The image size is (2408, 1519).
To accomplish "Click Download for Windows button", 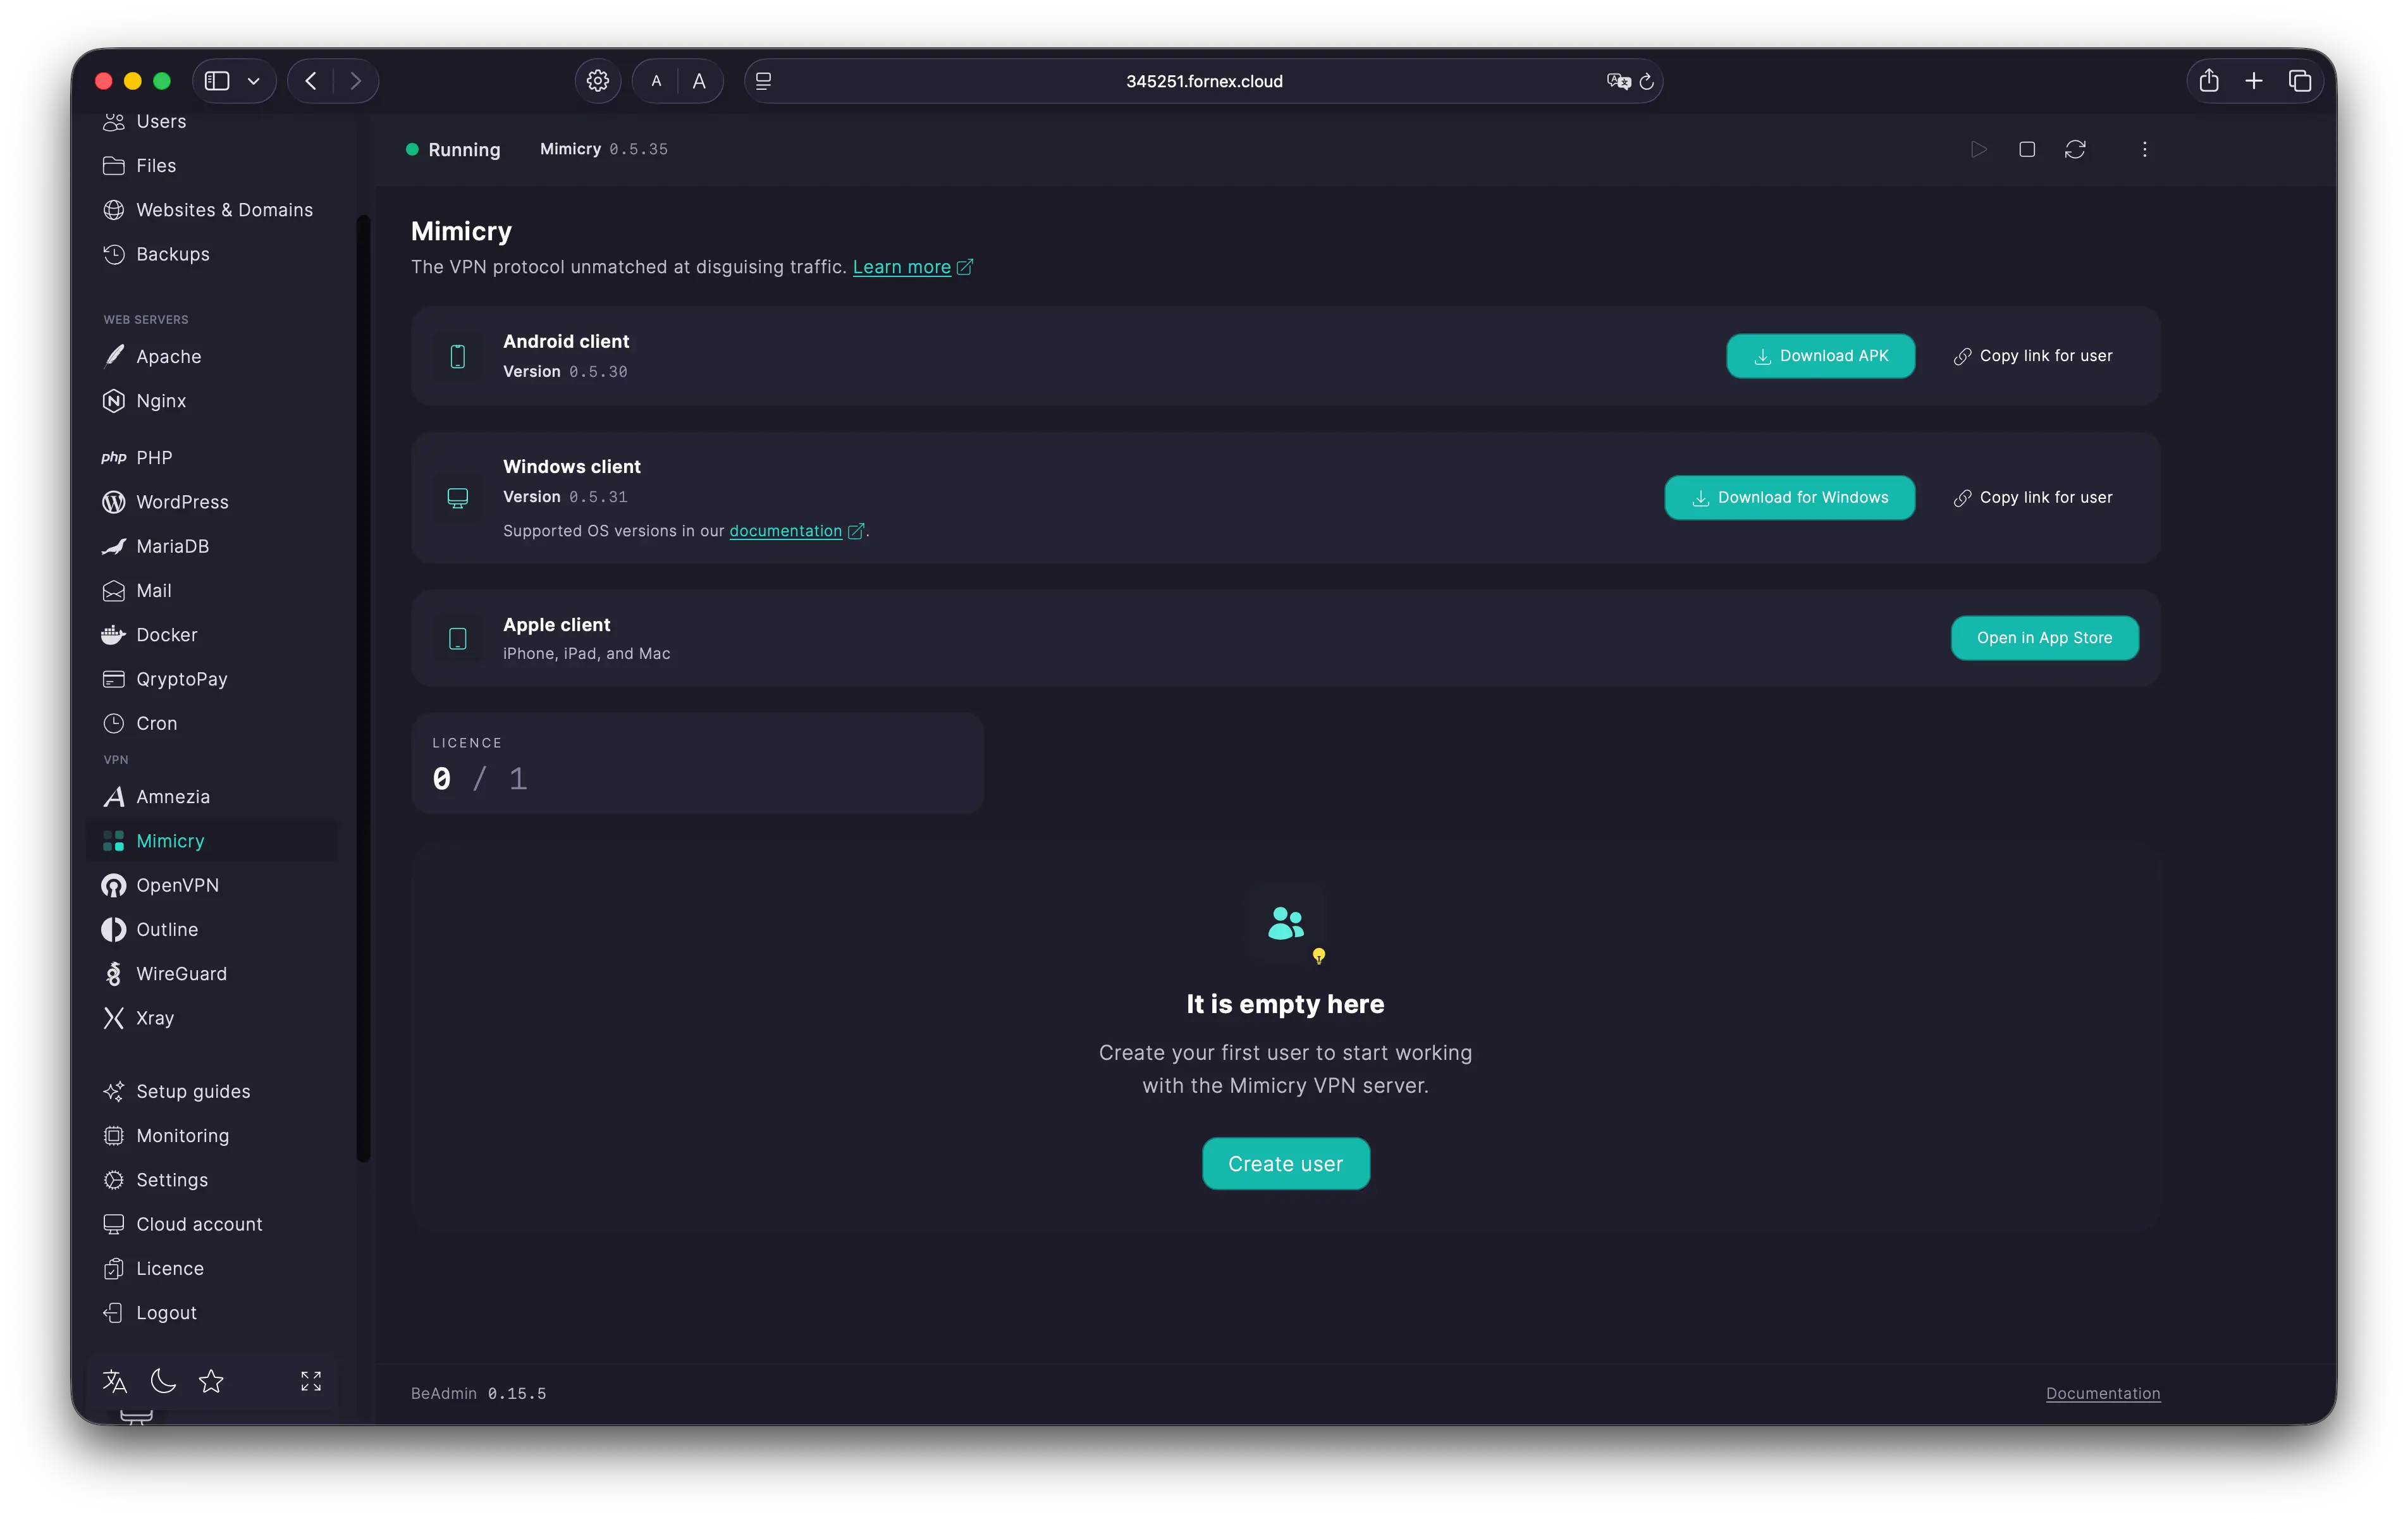I will (1789, 498).
